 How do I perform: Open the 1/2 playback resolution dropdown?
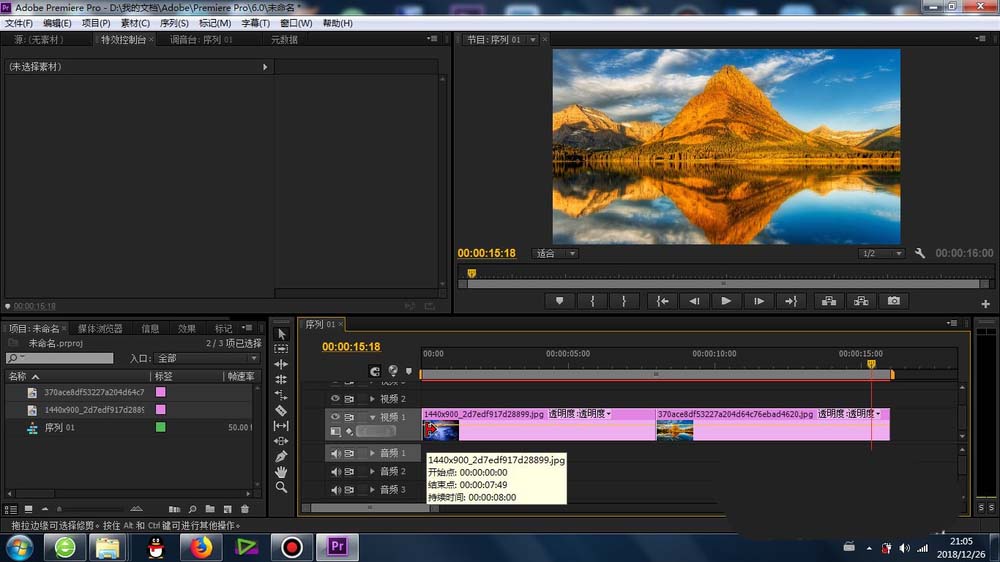click(881, 253)
